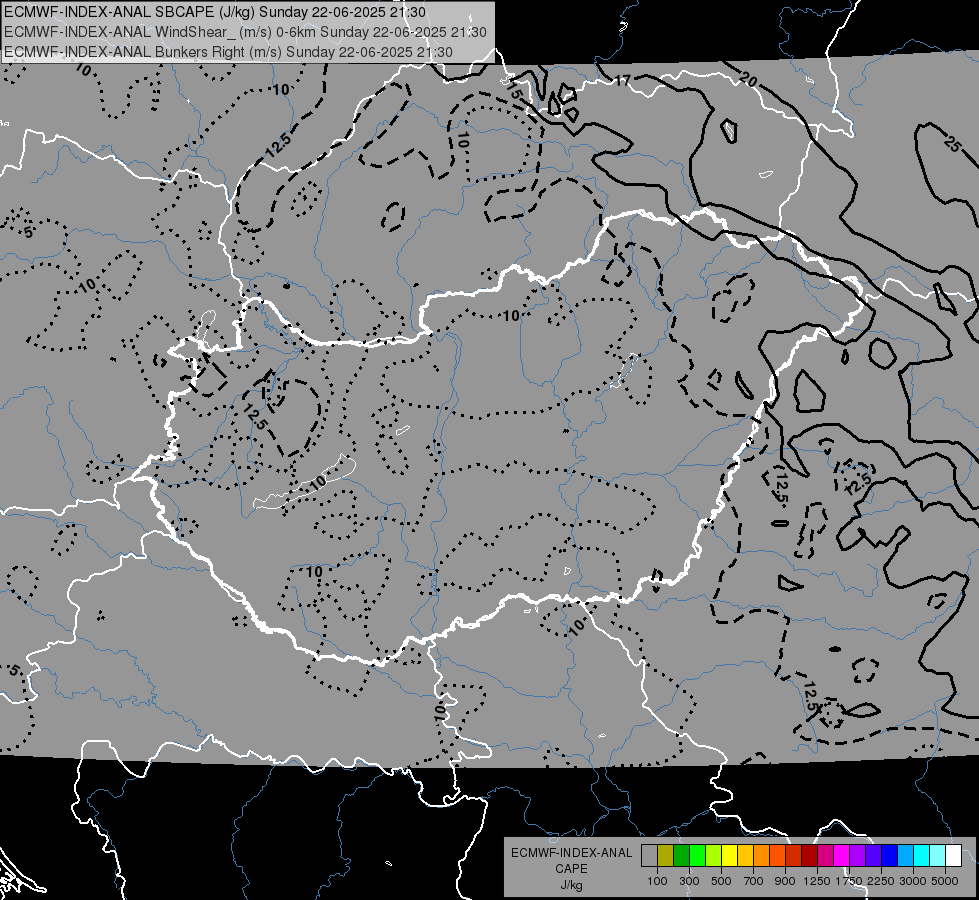Click the 5000 value in legend scale
Image resolution: width=979 pixels, height=900 pixels.
(x=945, y=881)
